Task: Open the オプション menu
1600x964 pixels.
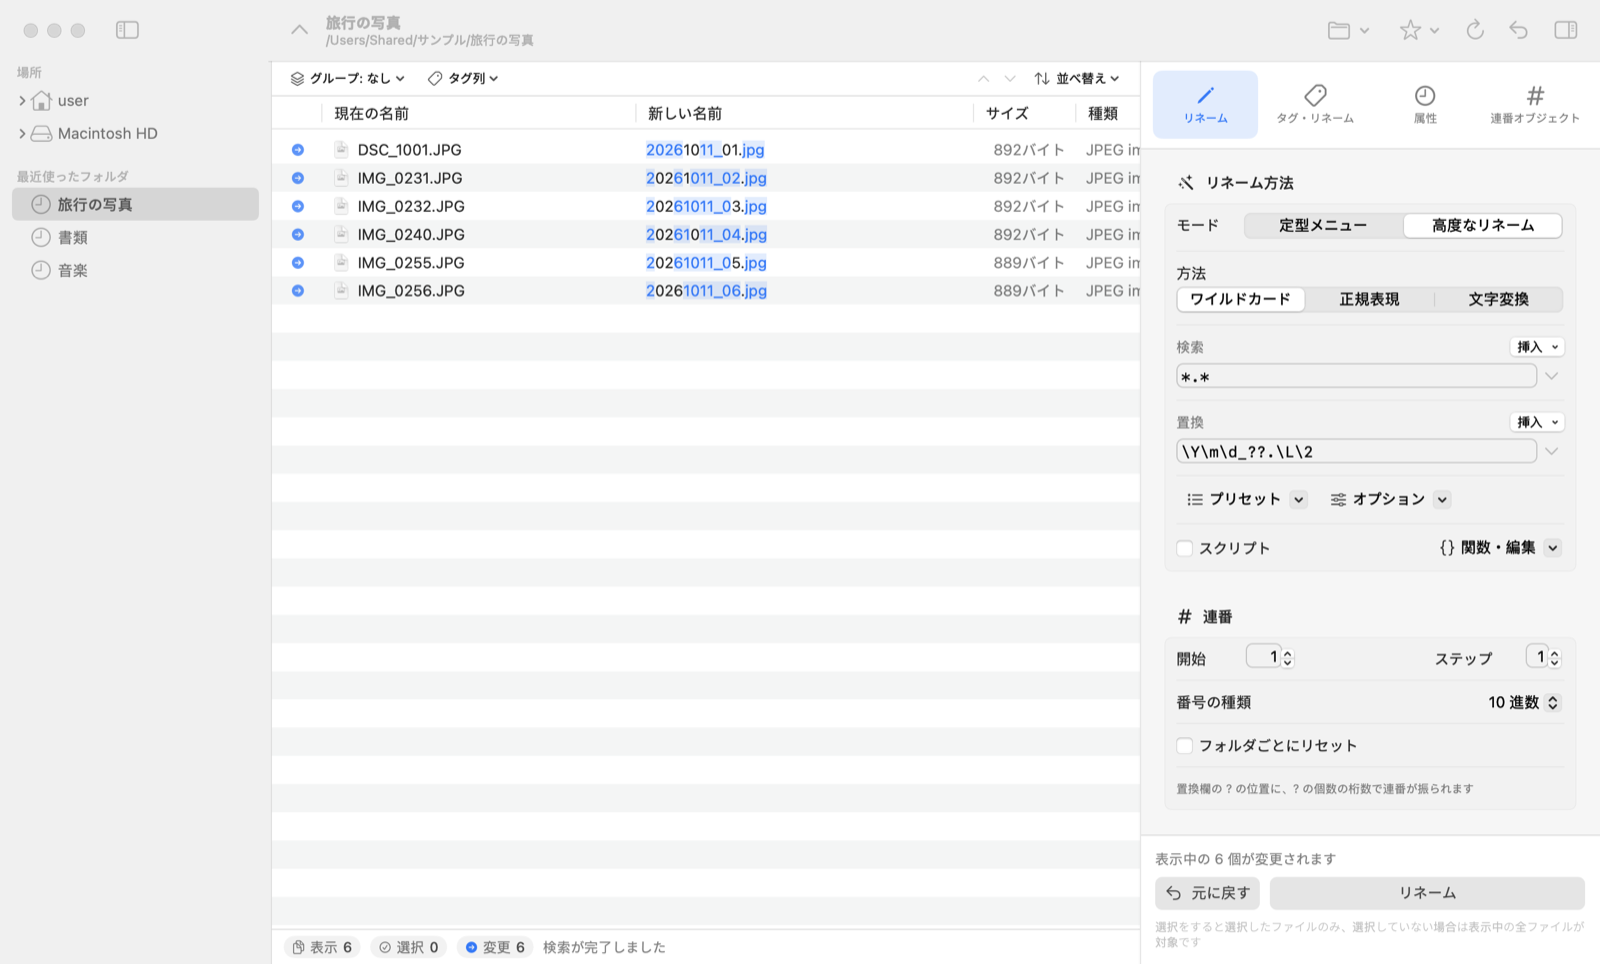Action: (x=1390, y=499)
